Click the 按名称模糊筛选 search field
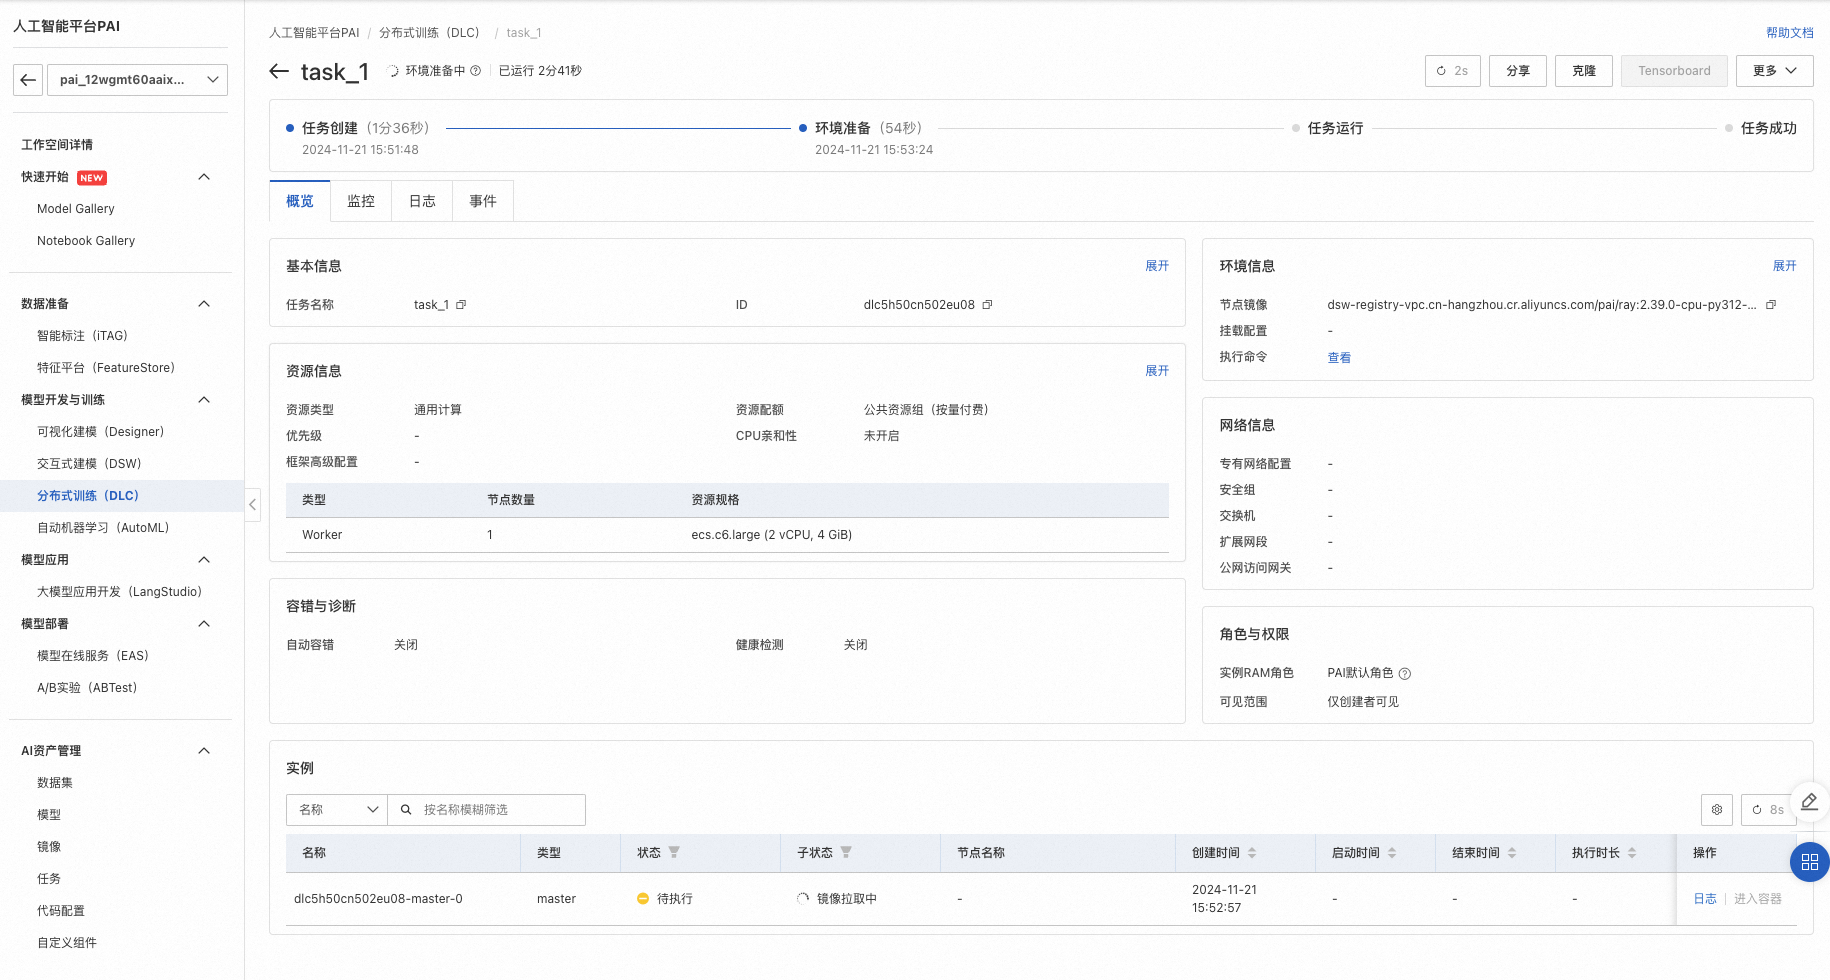 coord(486,810)
